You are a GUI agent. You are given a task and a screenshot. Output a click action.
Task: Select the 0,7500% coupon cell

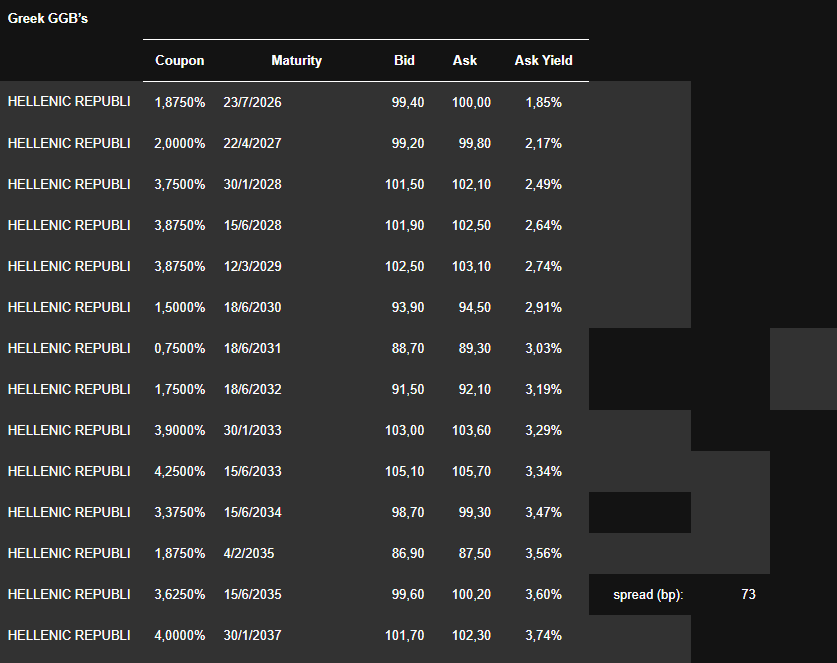180,348
